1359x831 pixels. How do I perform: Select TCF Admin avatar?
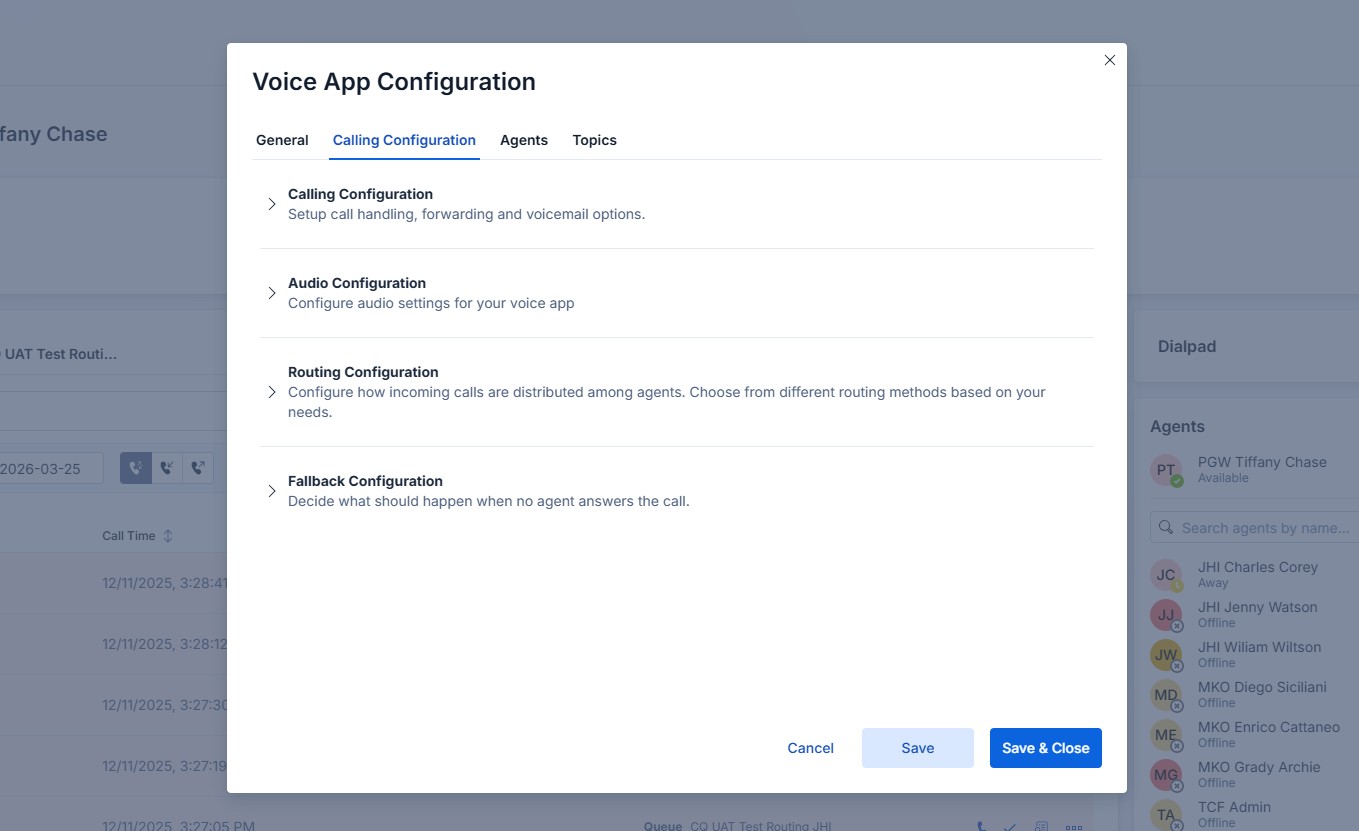(x=1166, y=815)
